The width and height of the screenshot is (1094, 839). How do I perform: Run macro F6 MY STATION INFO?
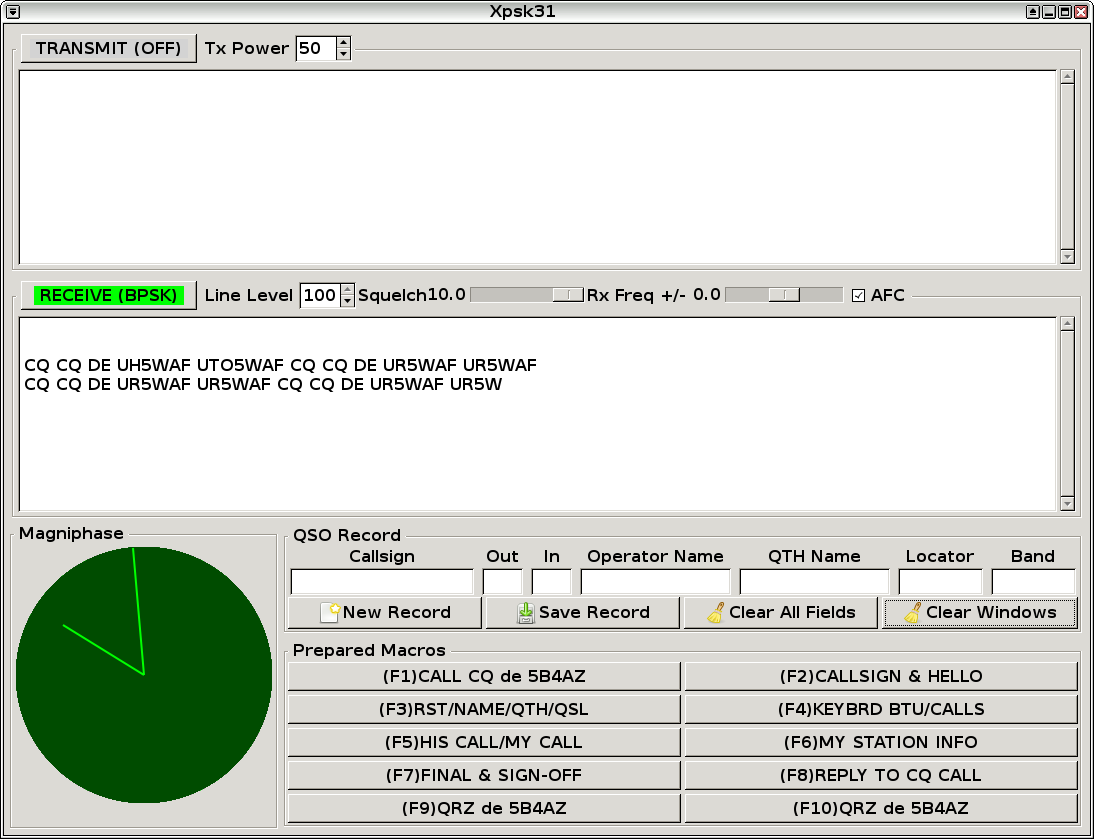[881, 742]
